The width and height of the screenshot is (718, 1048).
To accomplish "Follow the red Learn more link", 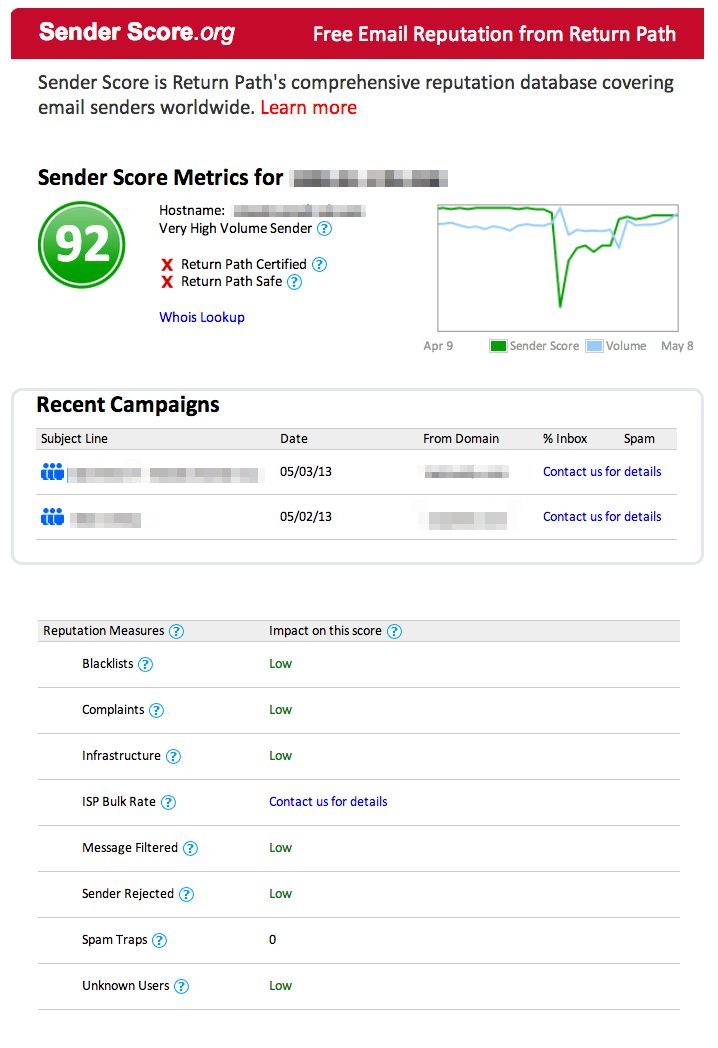I will point(308,108).
